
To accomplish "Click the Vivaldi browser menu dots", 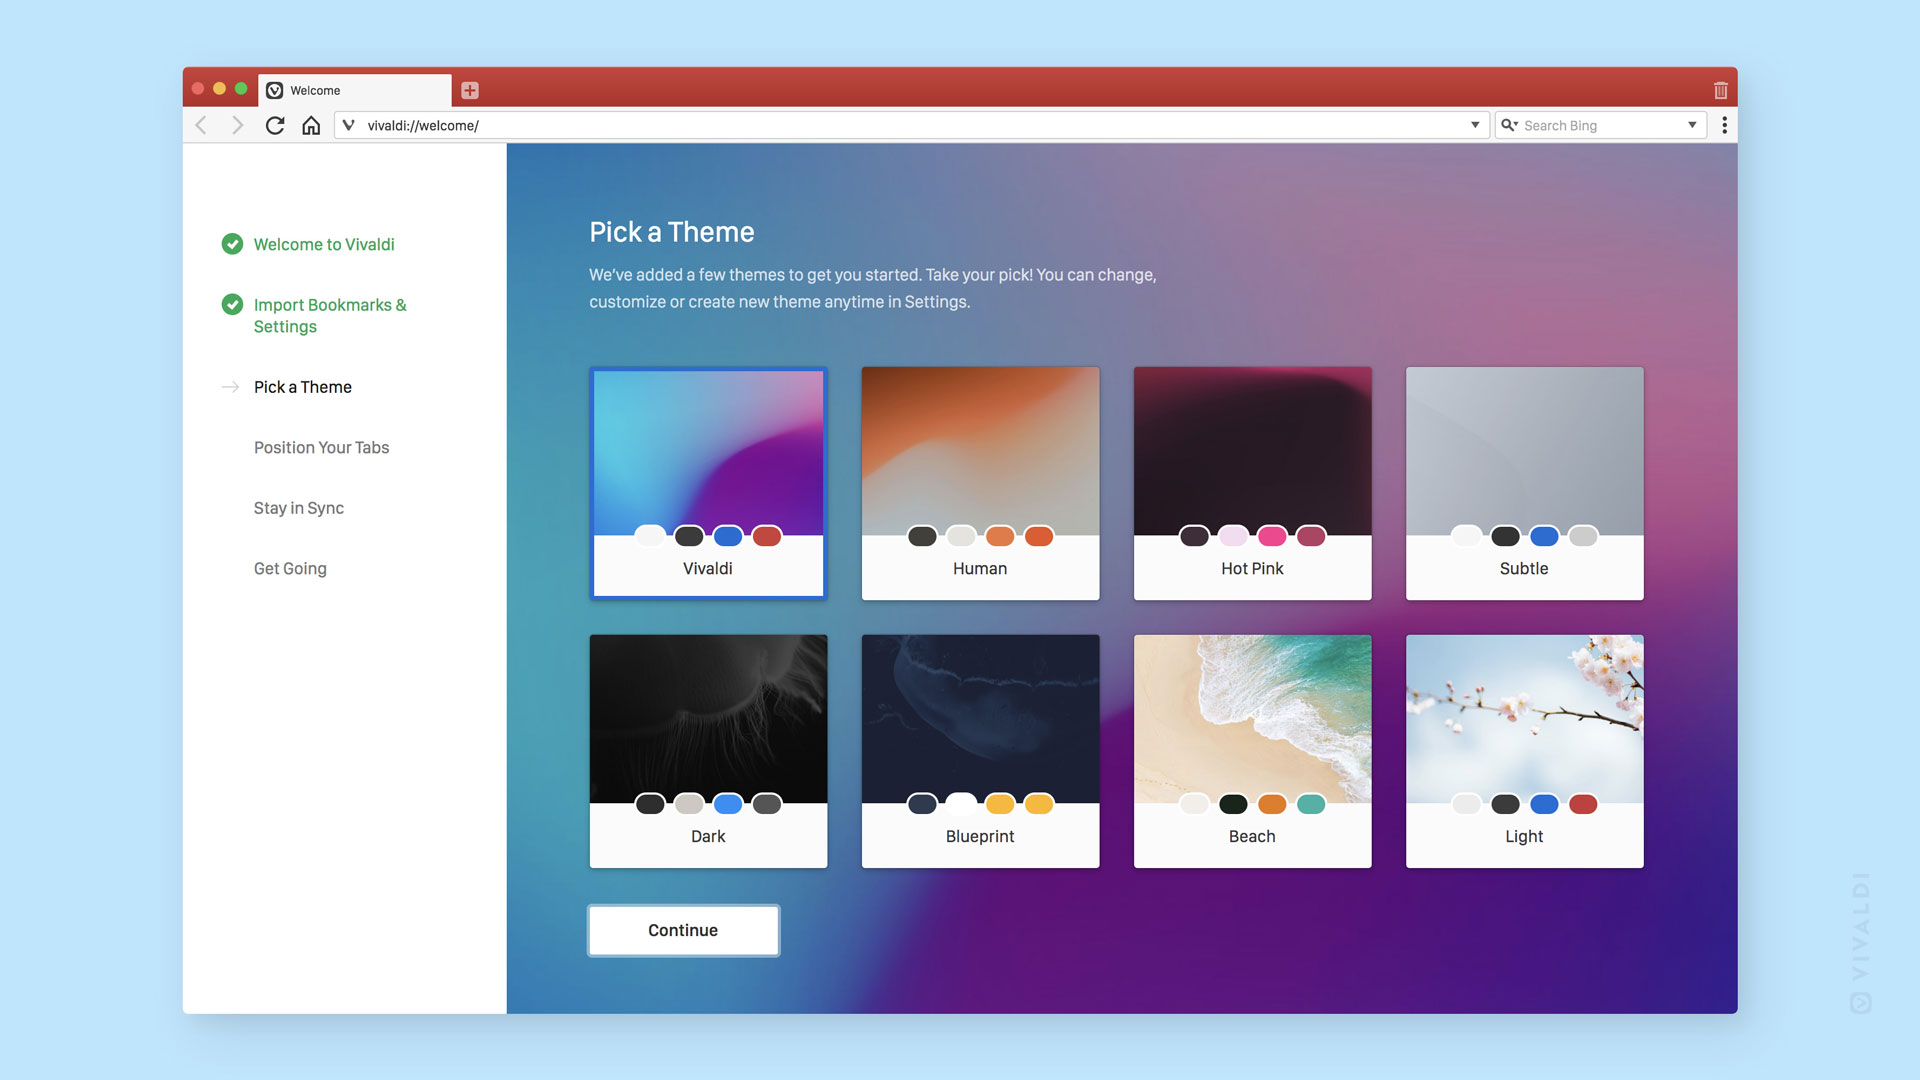I will [1724, 125].
